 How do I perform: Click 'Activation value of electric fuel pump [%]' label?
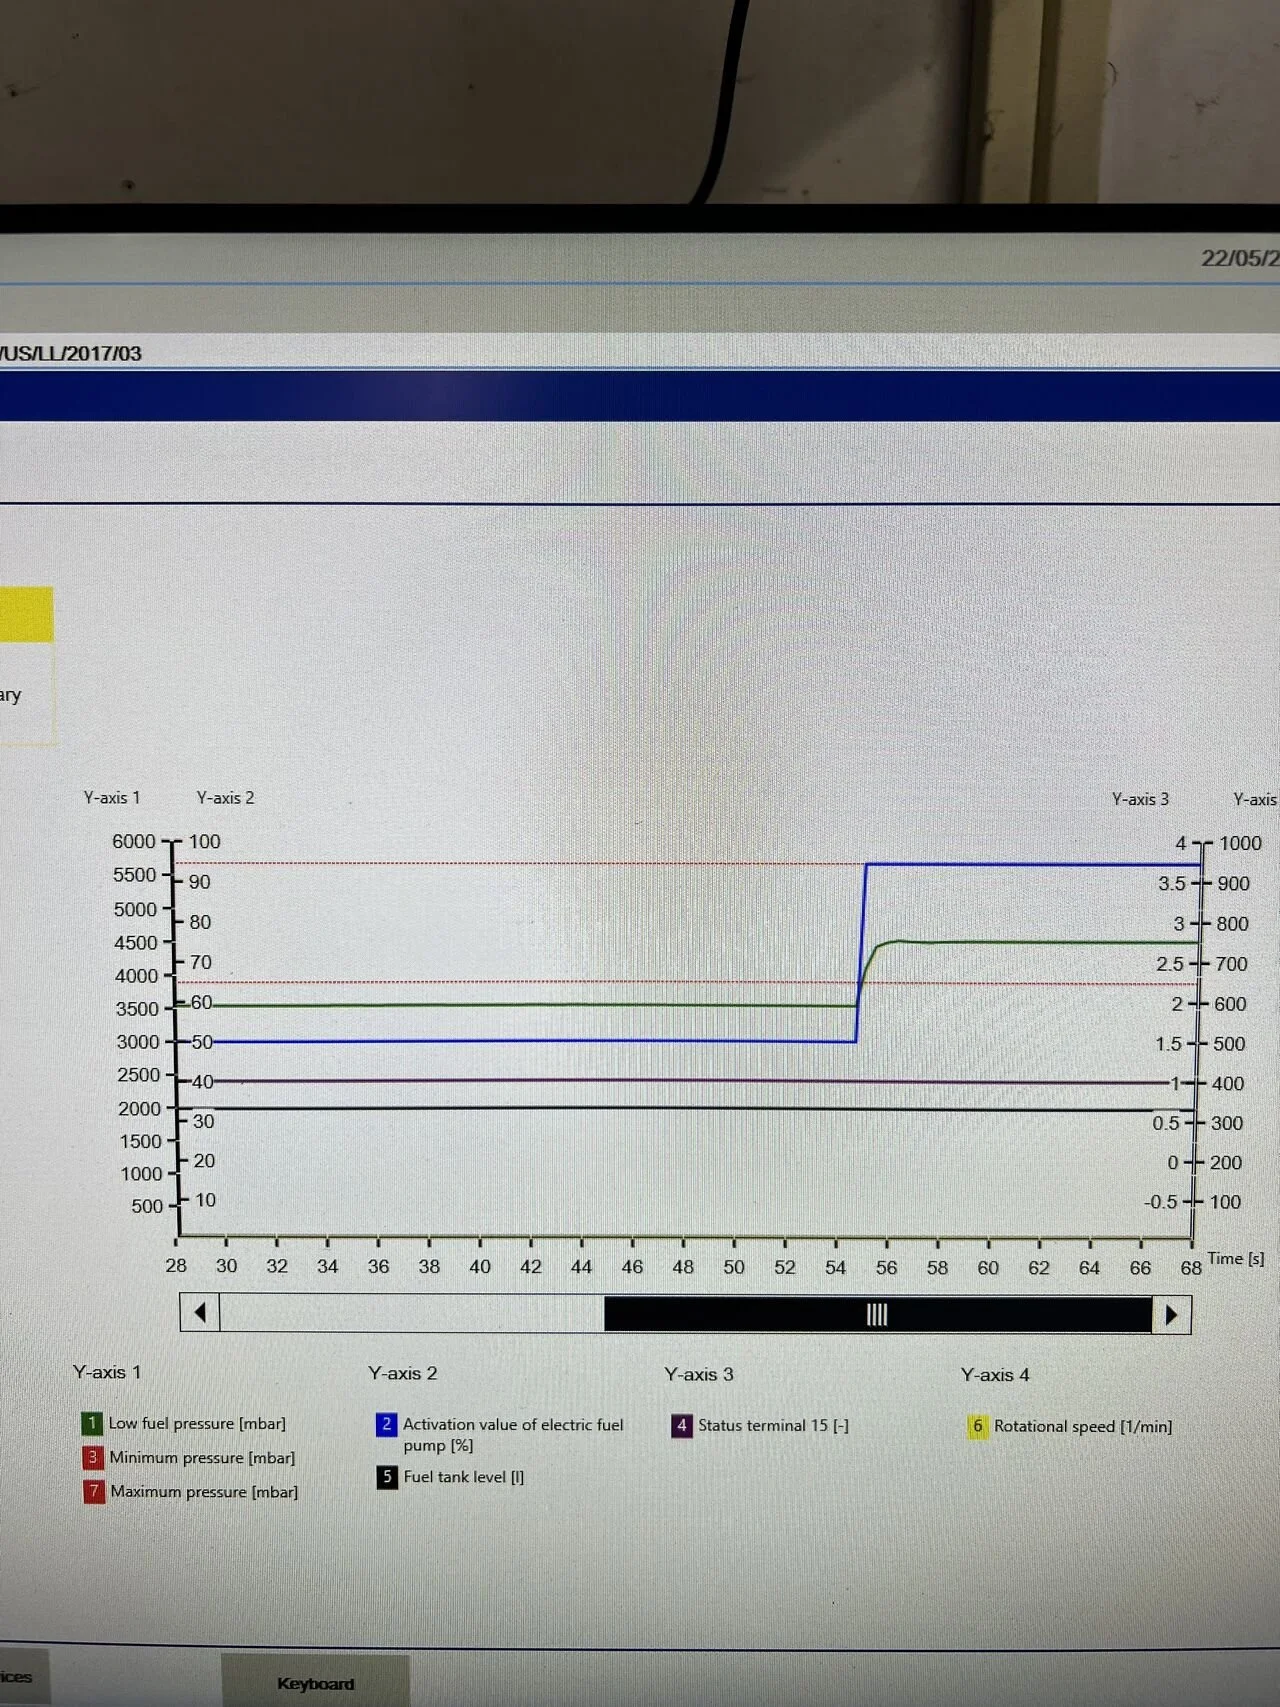[513, 1434]
